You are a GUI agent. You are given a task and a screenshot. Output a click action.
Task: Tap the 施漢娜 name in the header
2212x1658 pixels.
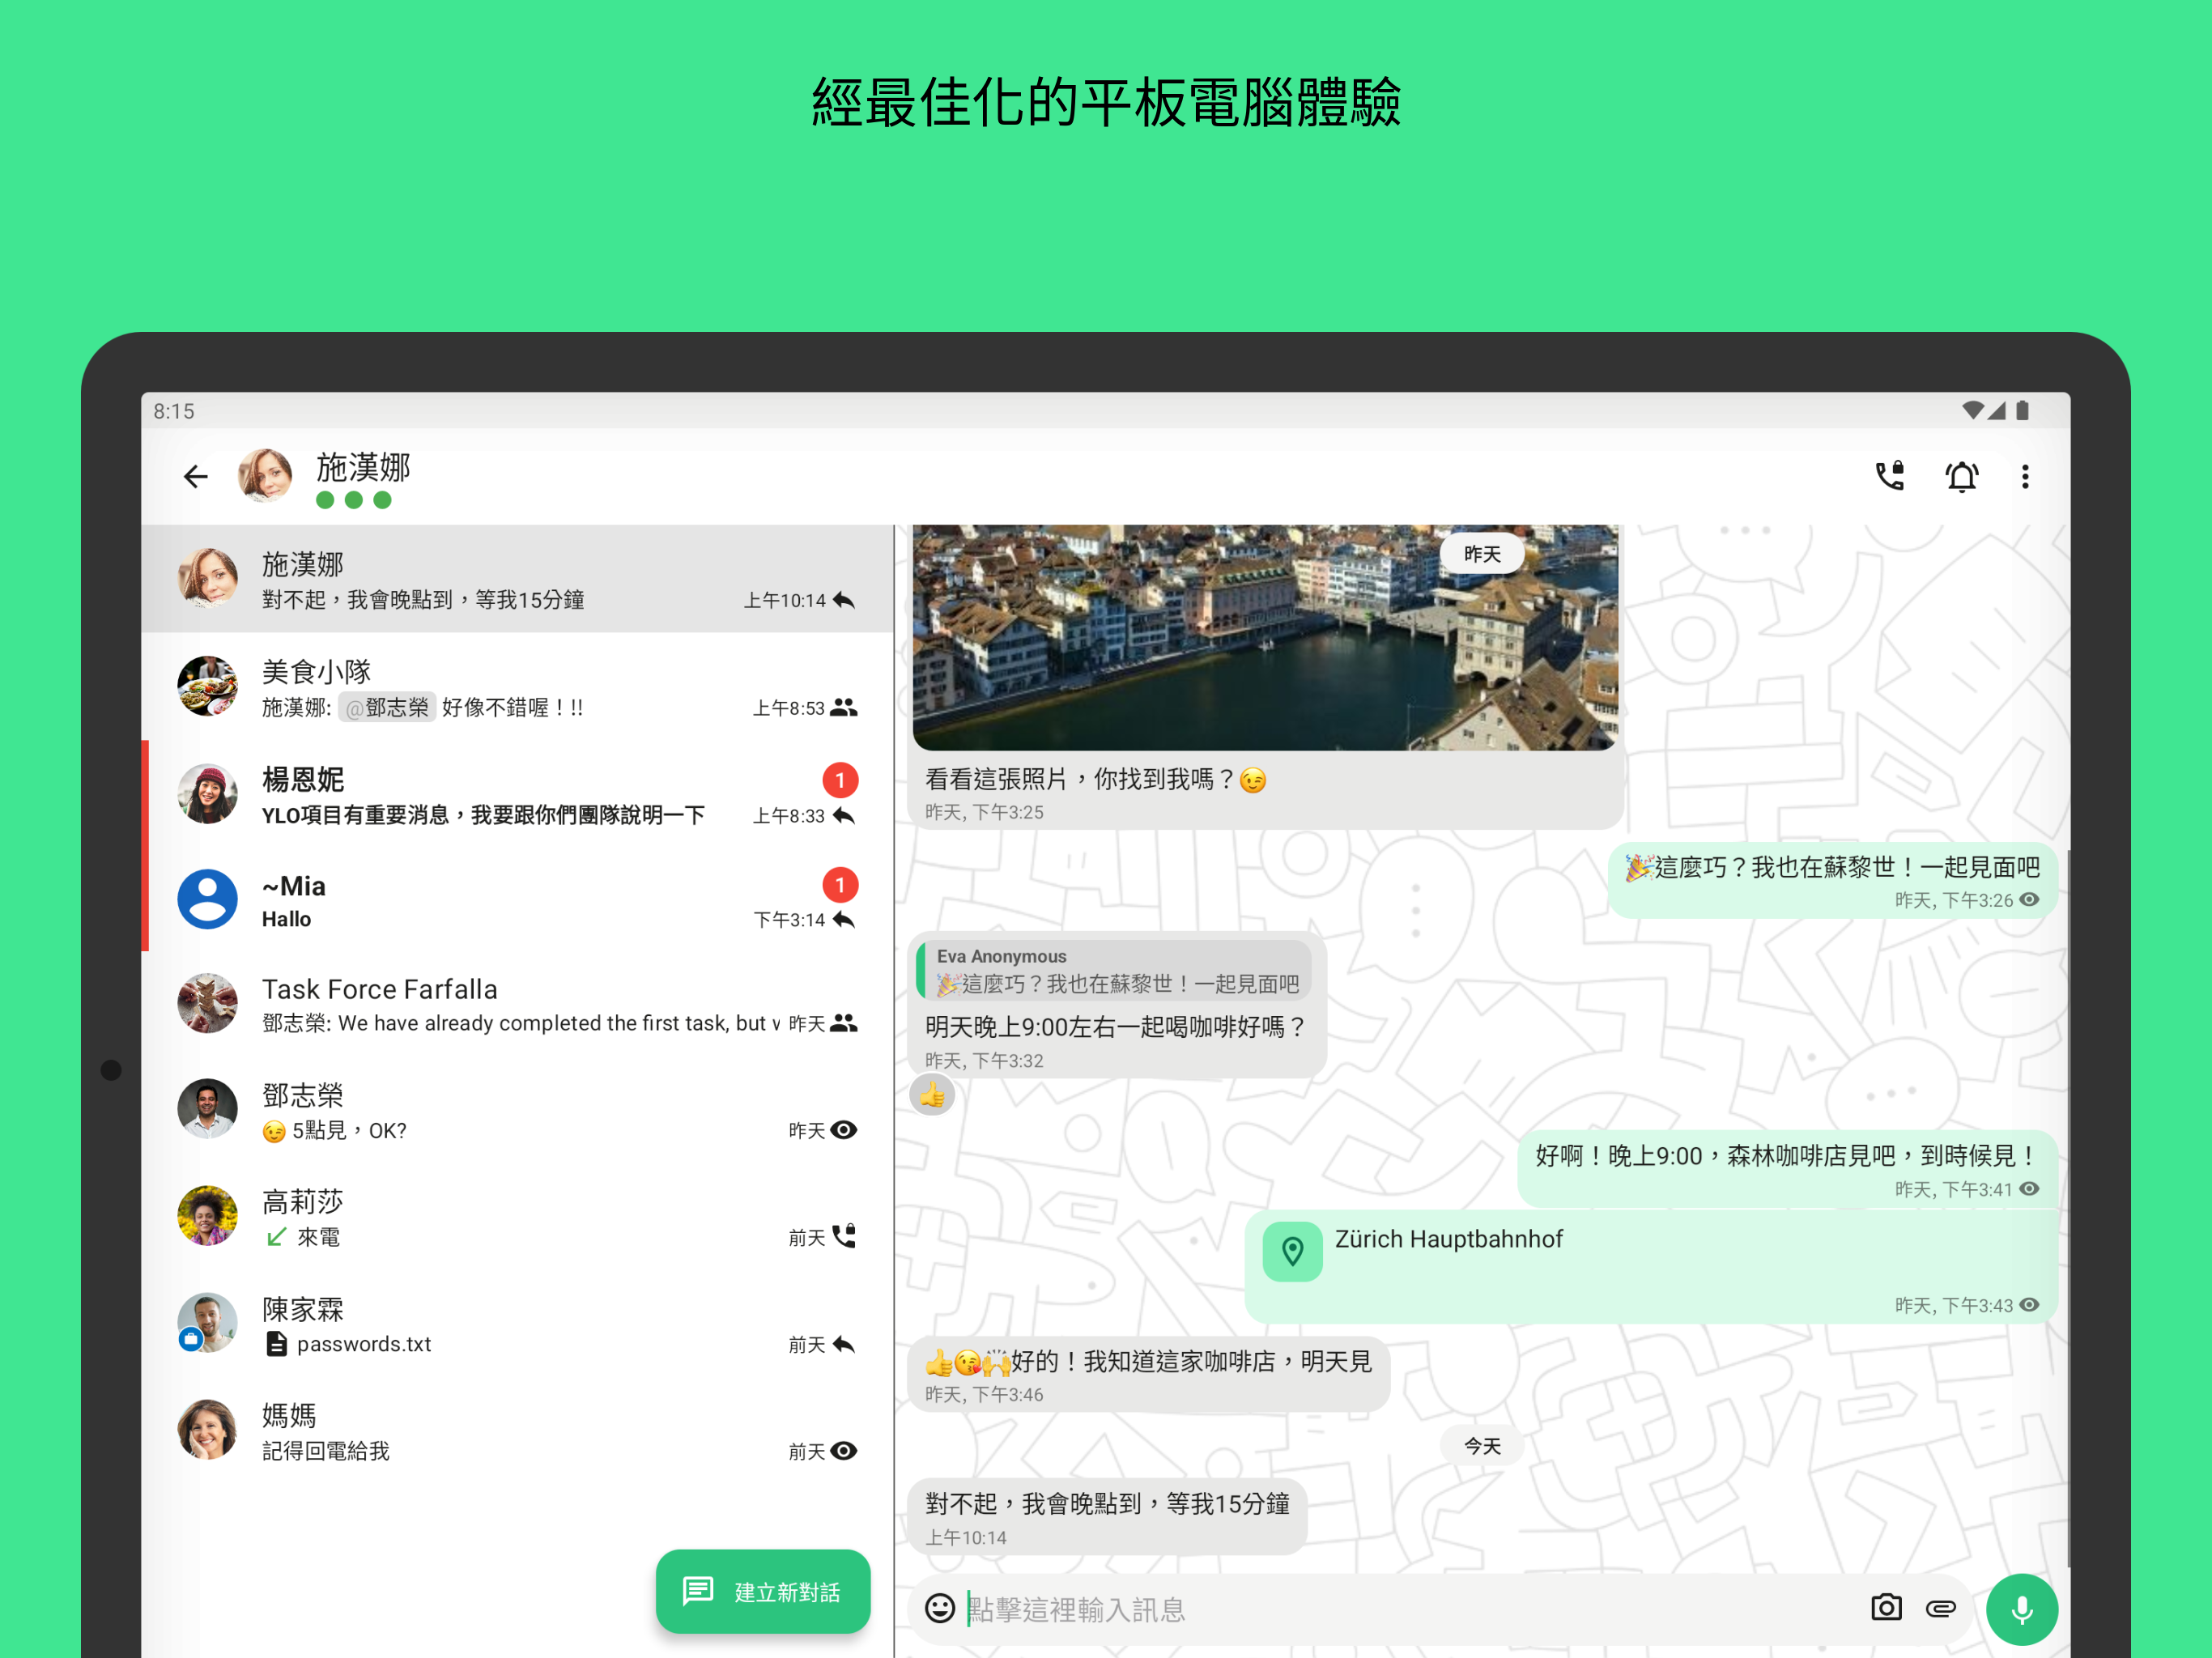coord(363,466)
